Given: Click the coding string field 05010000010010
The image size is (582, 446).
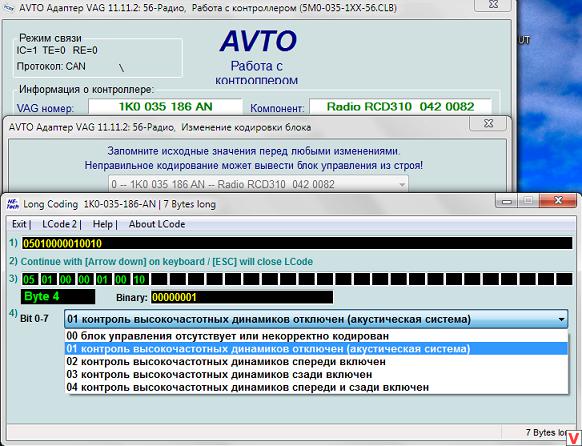Looking at the screenshot, I should coord(297,243).
